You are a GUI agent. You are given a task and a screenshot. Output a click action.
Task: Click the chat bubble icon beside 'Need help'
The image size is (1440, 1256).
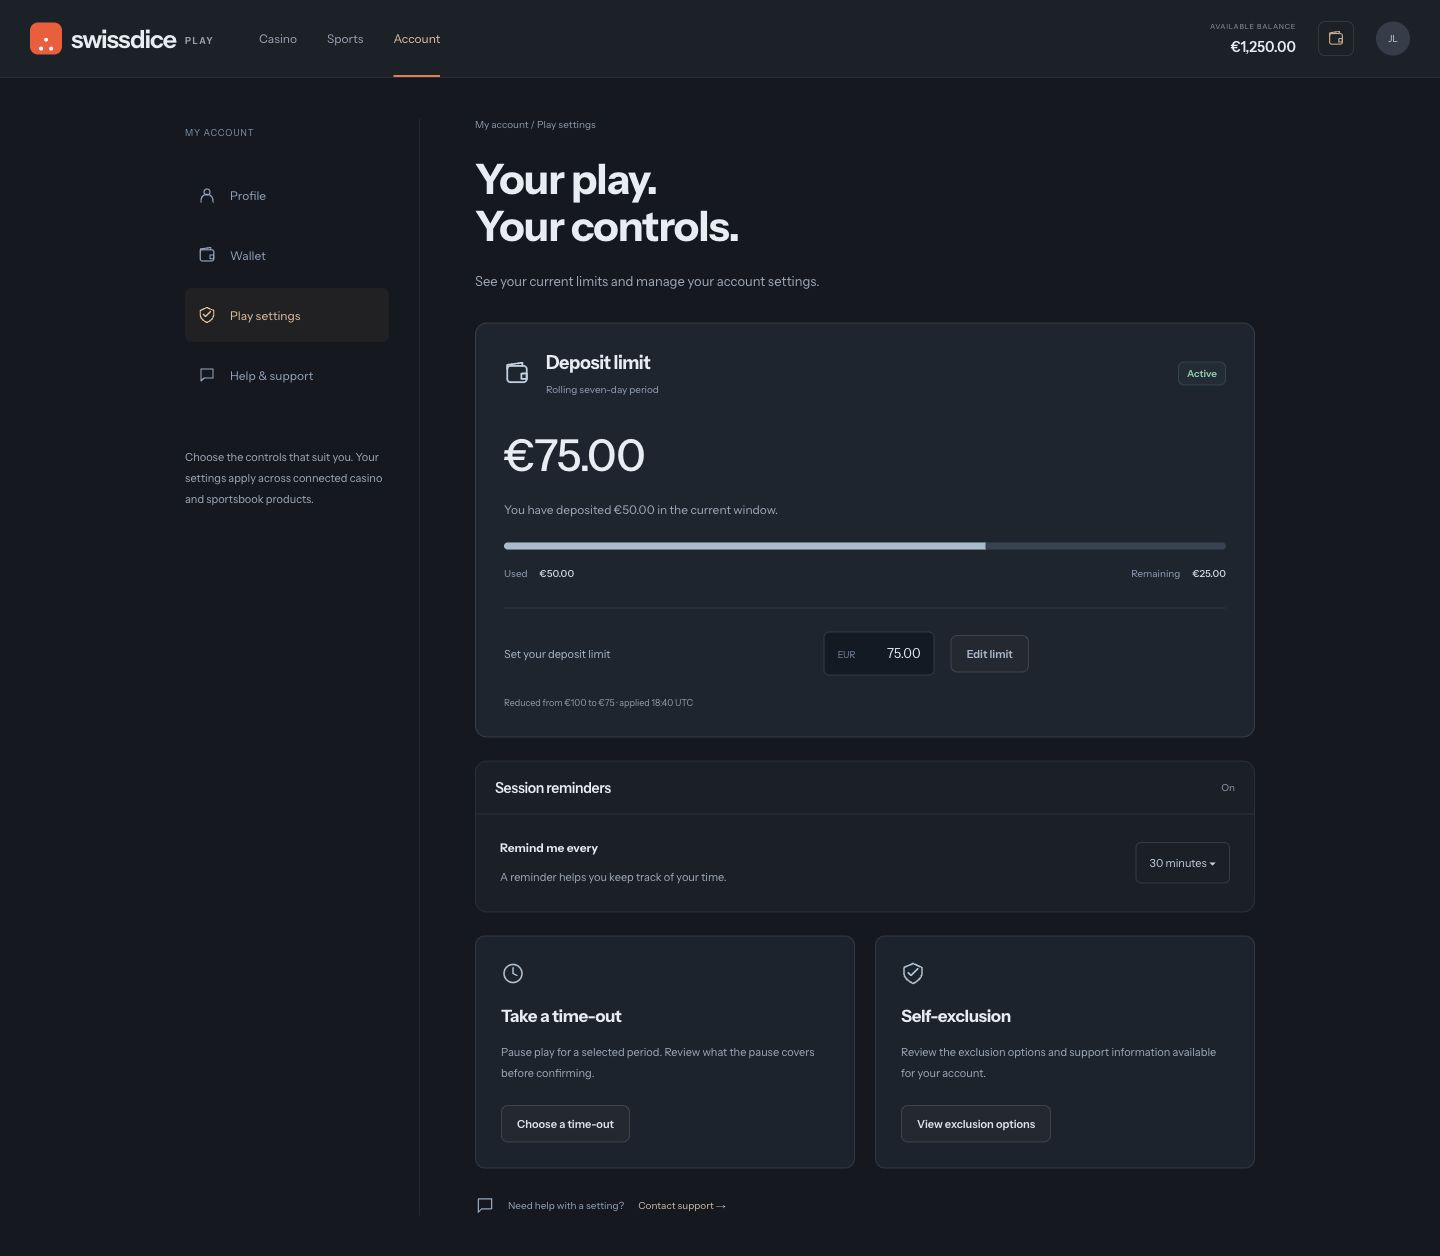click(x=485, y=1205)
